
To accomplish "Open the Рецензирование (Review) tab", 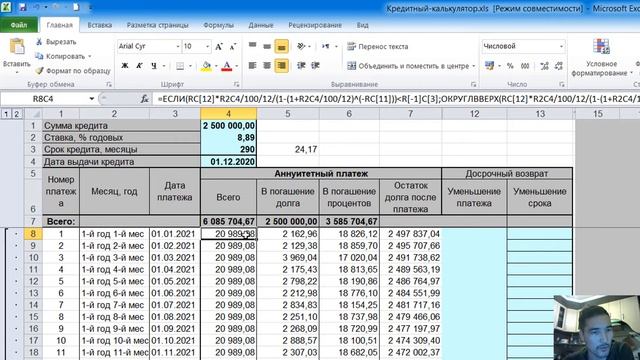I will coord(315,25).
